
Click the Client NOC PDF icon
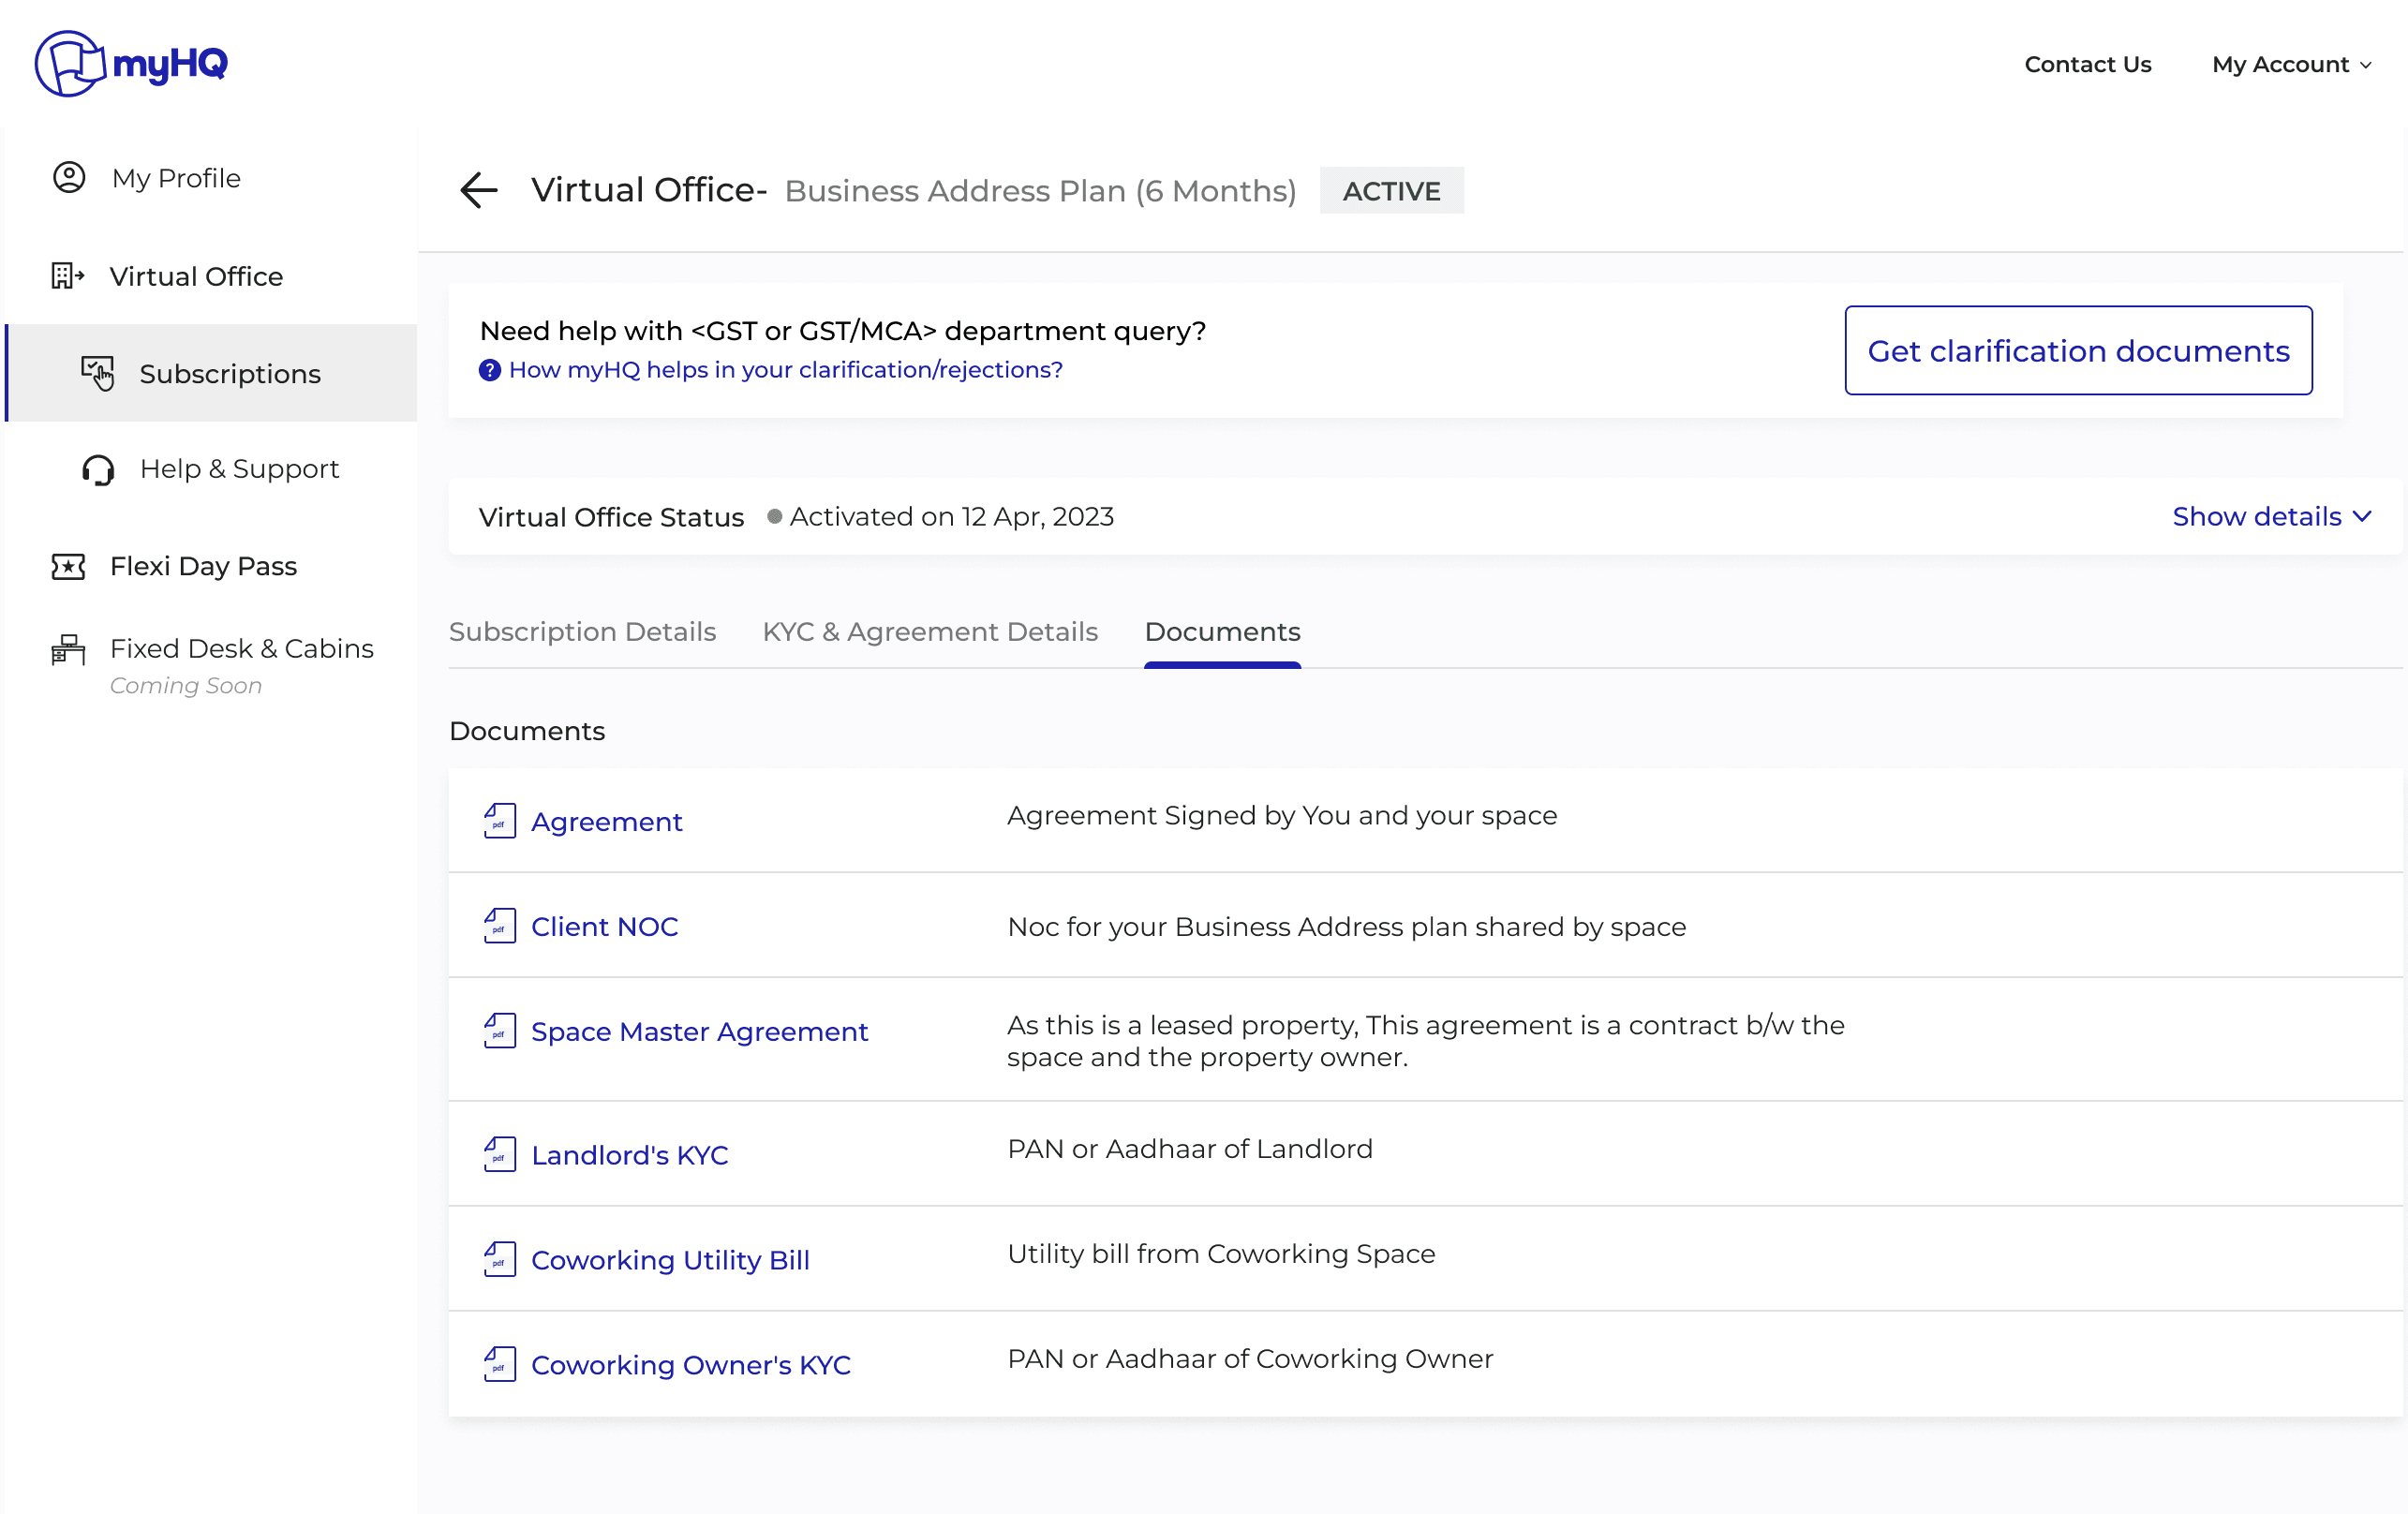[499, 926]
